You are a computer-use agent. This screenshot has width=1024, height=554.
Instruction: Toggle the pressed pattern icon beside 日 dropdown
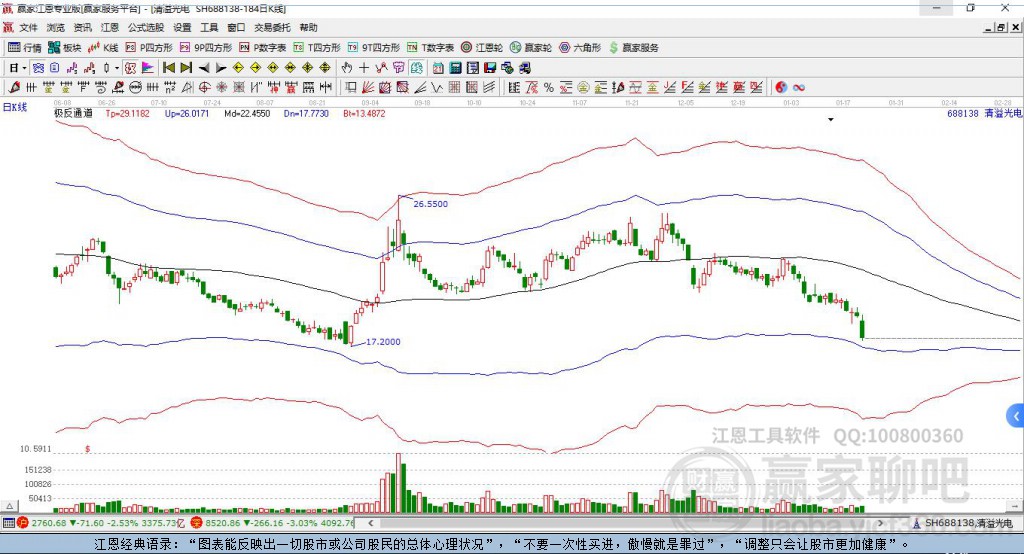coord(38,68)
